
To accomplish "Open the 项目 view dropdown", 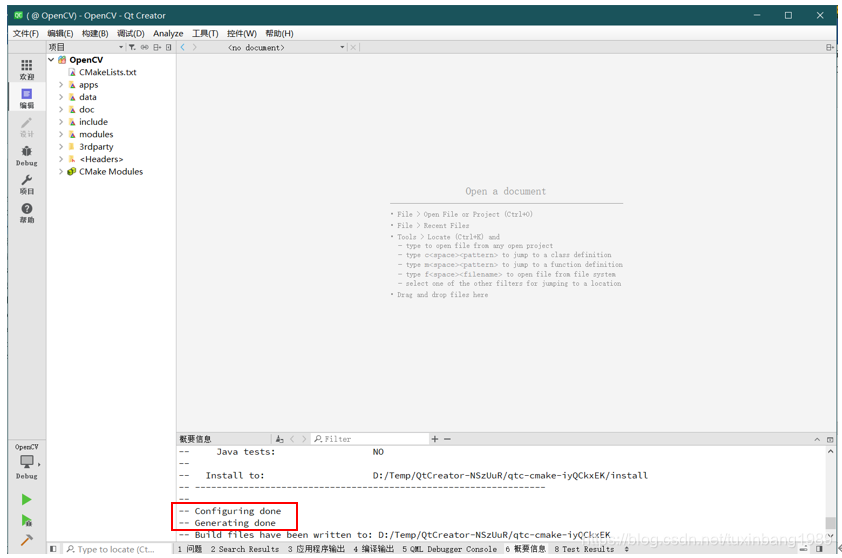I will point(86,47).
